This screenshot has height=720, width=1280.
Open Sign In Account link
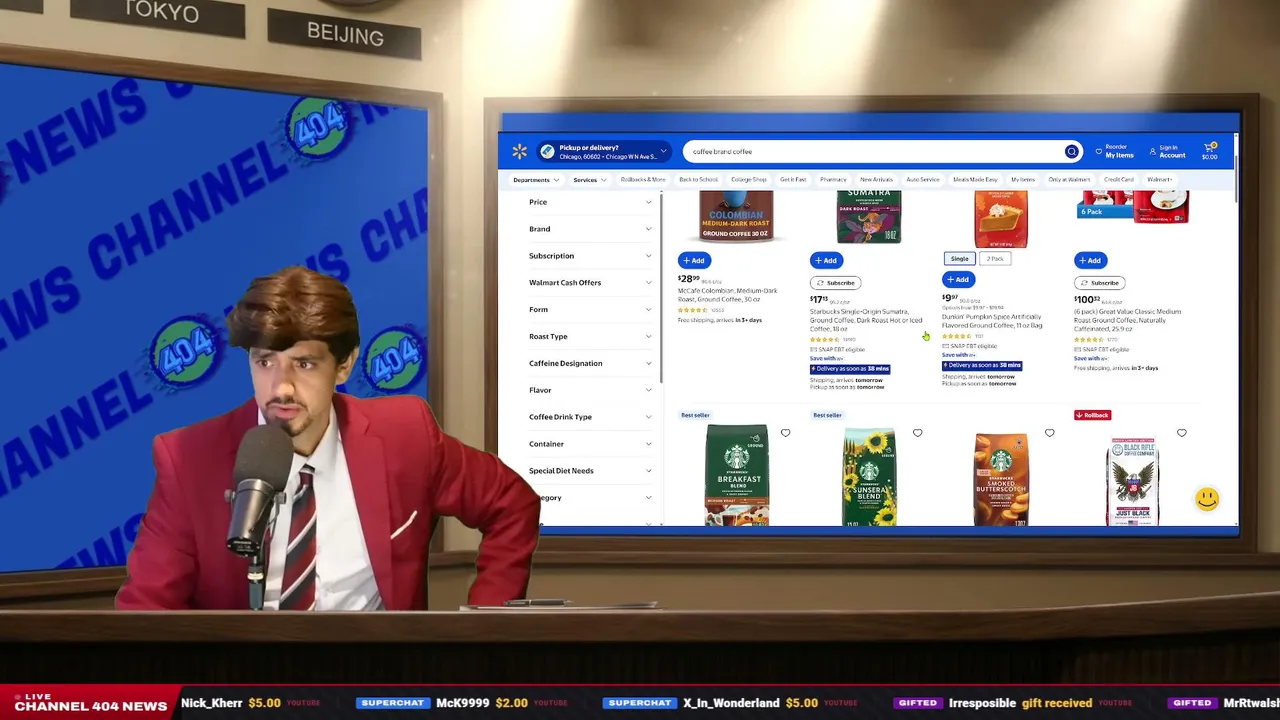coord(1168,152)
